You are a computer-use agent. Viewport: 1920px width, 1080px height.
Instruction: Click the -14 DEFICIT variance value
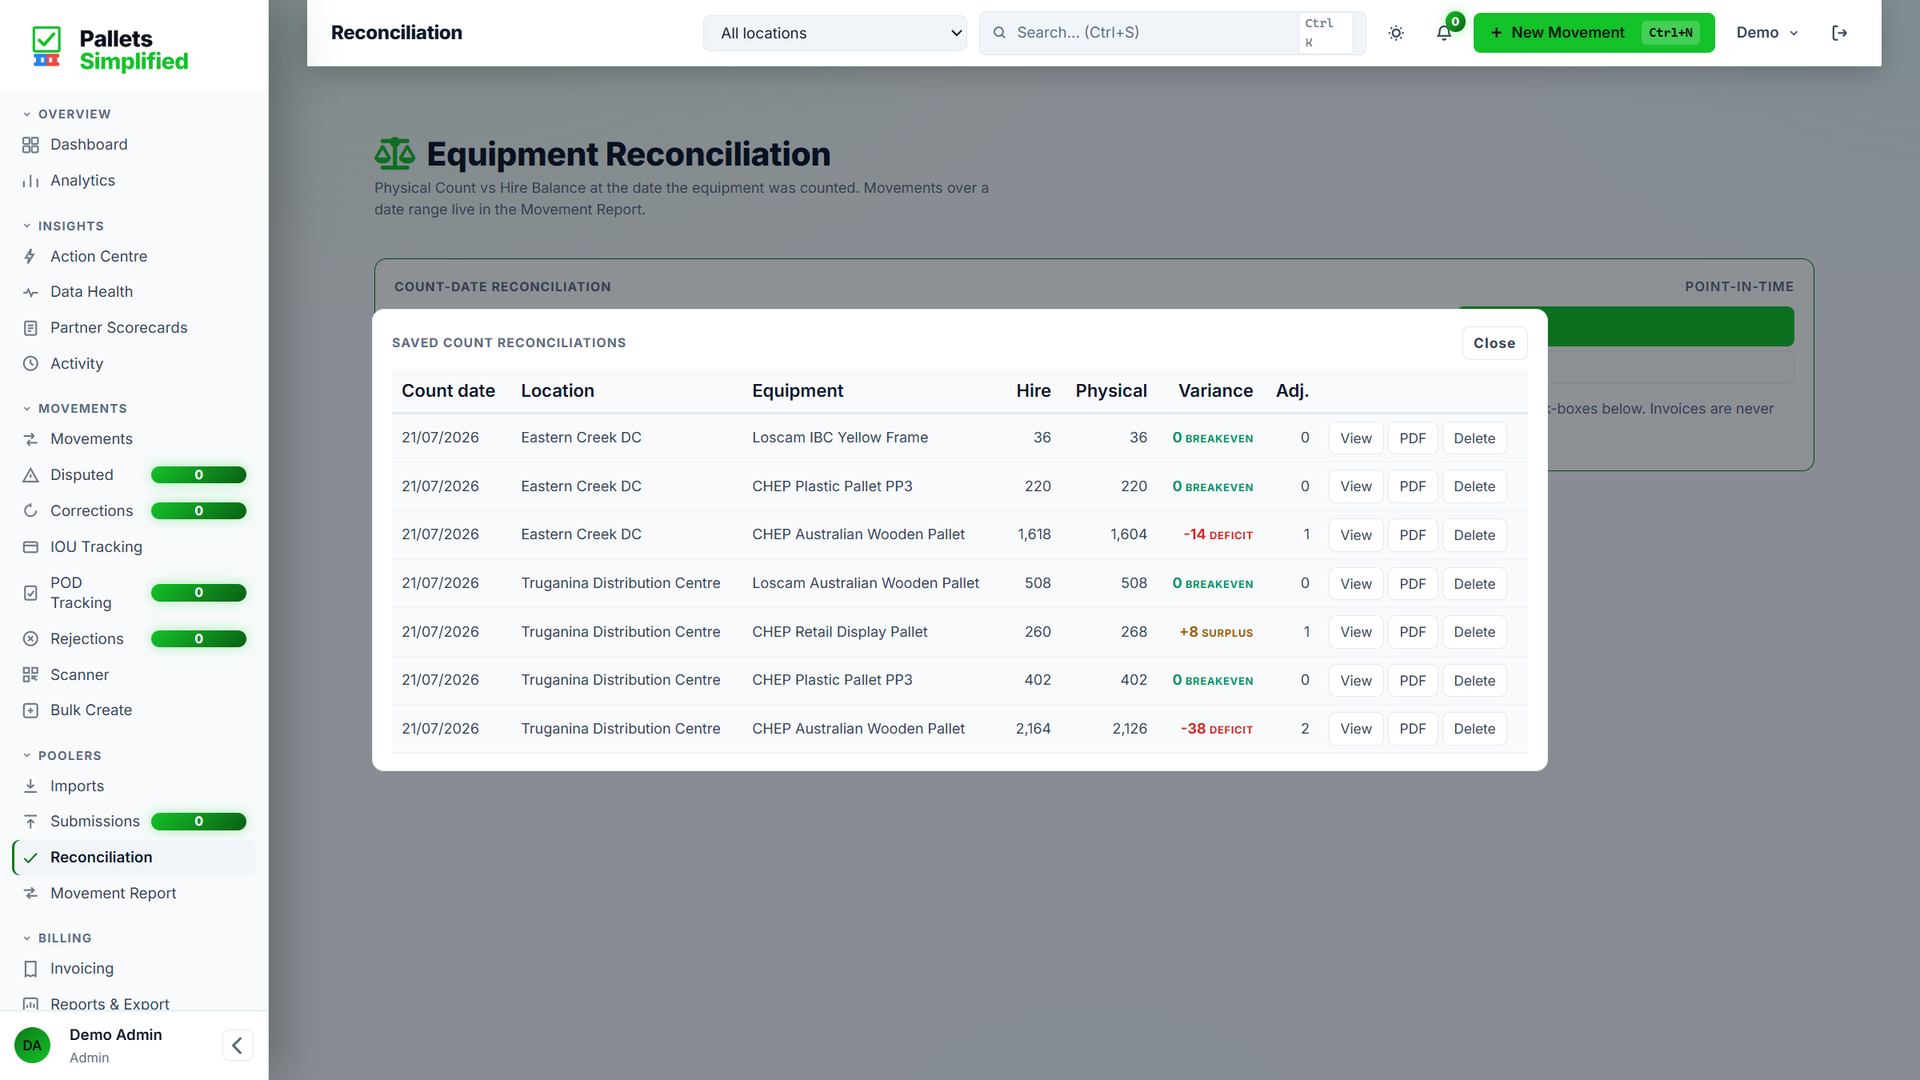(x=1217, y=535)
